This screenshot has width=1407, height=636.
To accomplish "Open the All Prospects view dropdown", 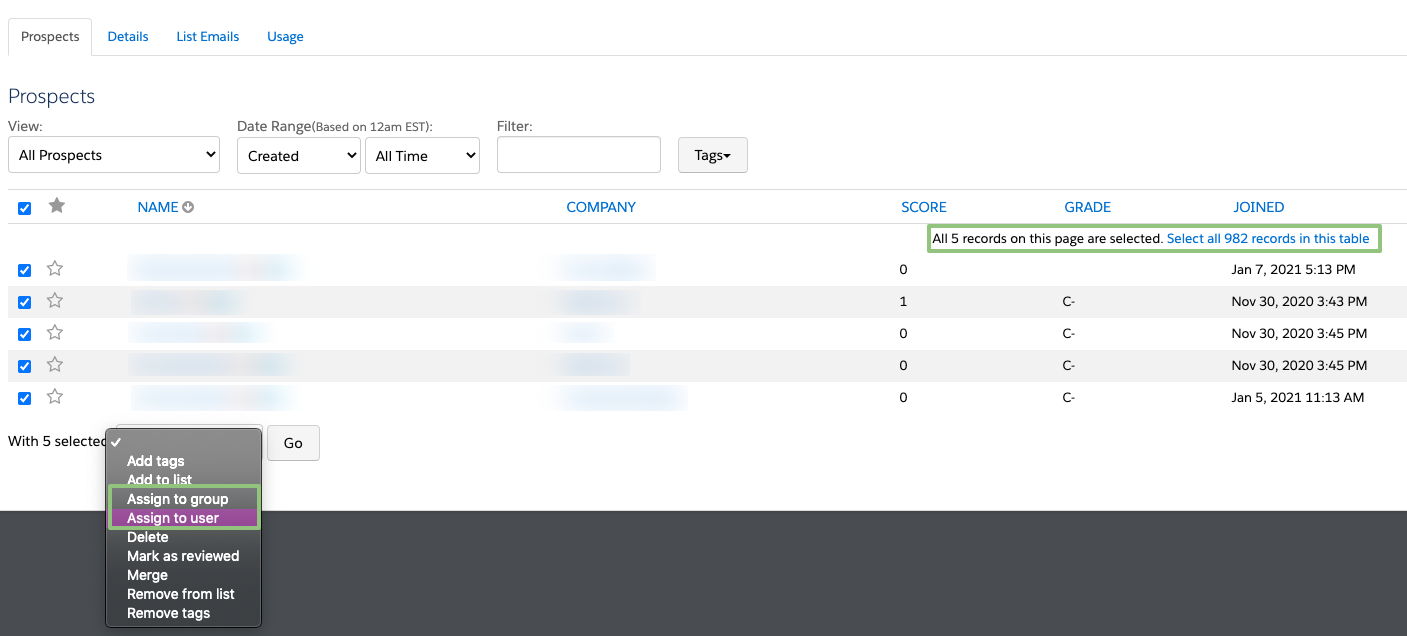I will tap(114, 155).
